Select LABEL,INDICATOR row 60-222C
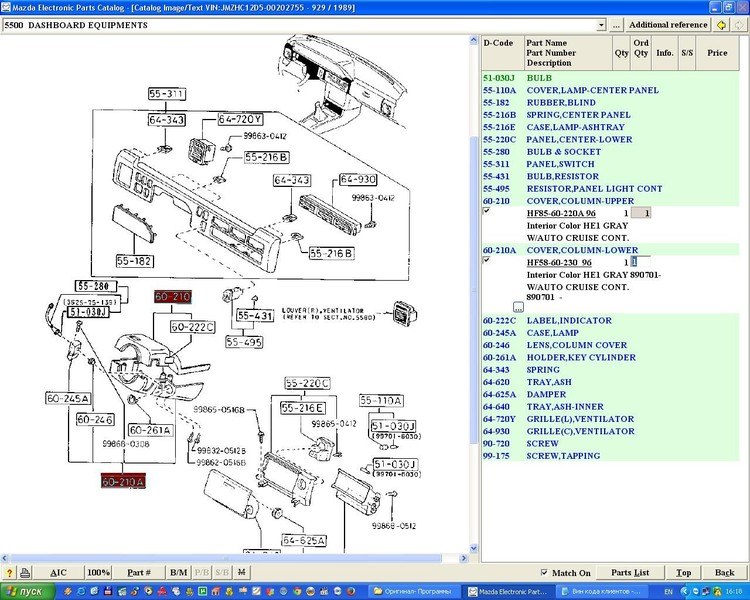Screen dimensions: 750x600 [610, 321]
